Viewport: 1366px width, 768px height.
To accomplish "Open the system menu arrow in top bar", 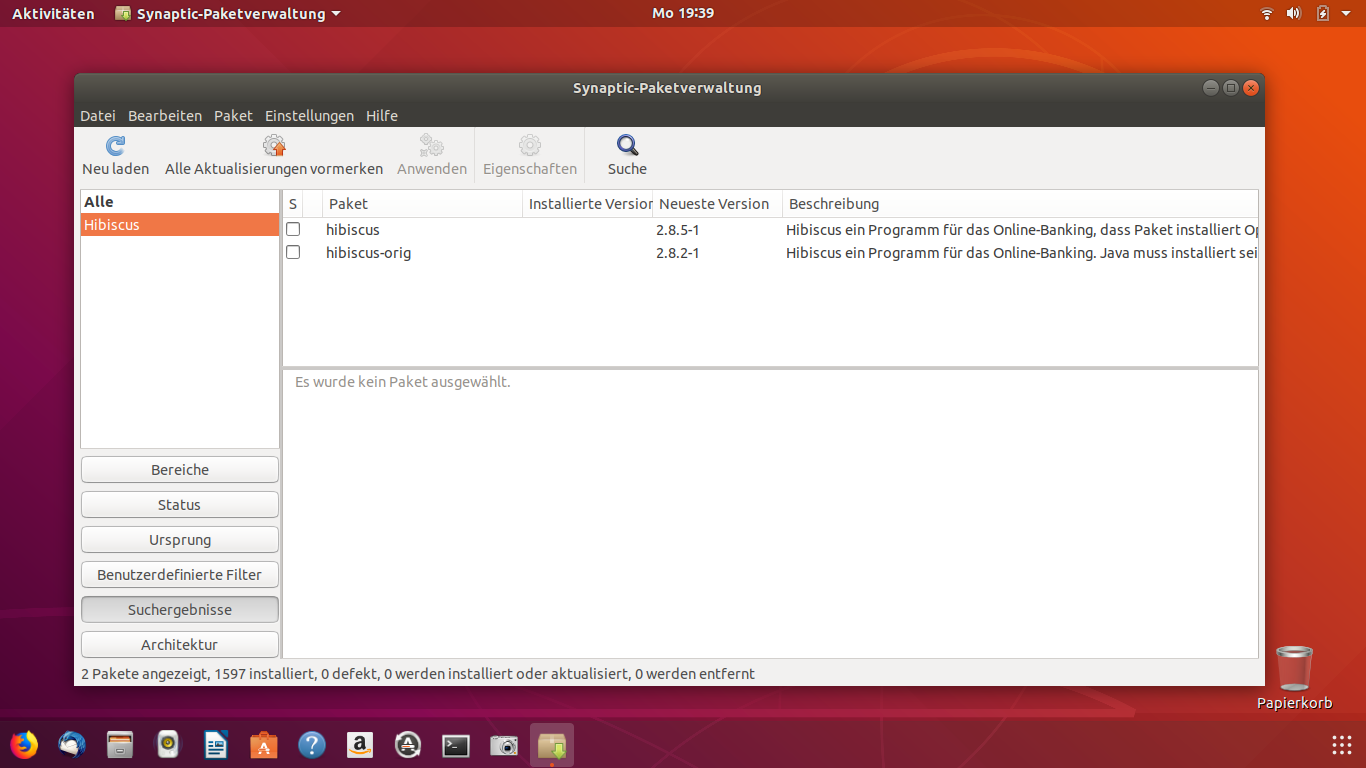I will [1348, 14].
